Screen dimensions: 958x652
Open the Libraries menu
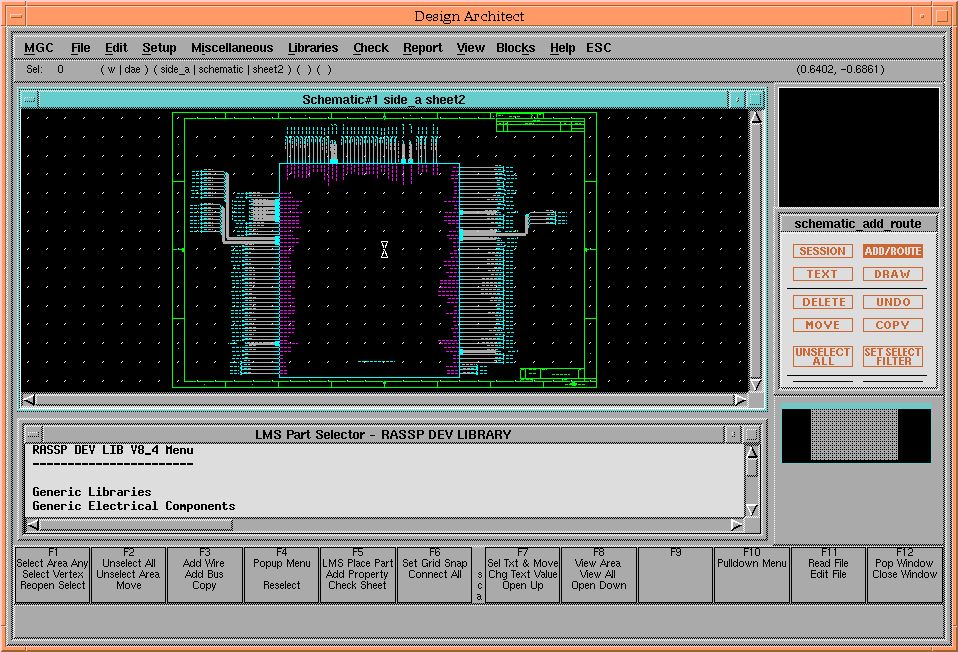pyautogui.click(x=313, y=48)
